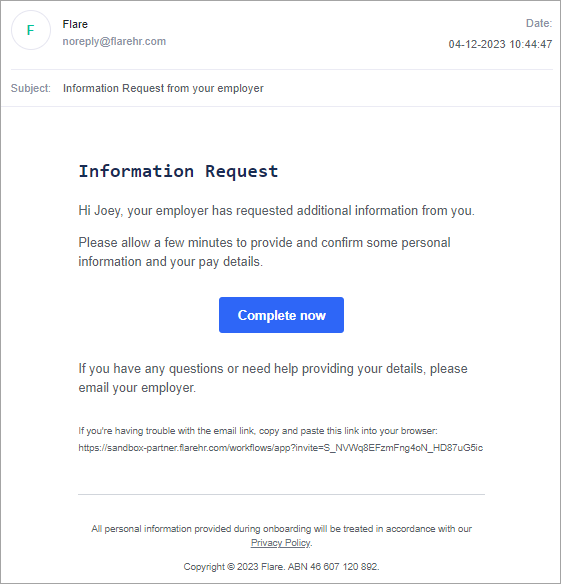Select the subject line text about employer
Screen dimensions: 561x584
pyautogui.click(x=163, y=88)
